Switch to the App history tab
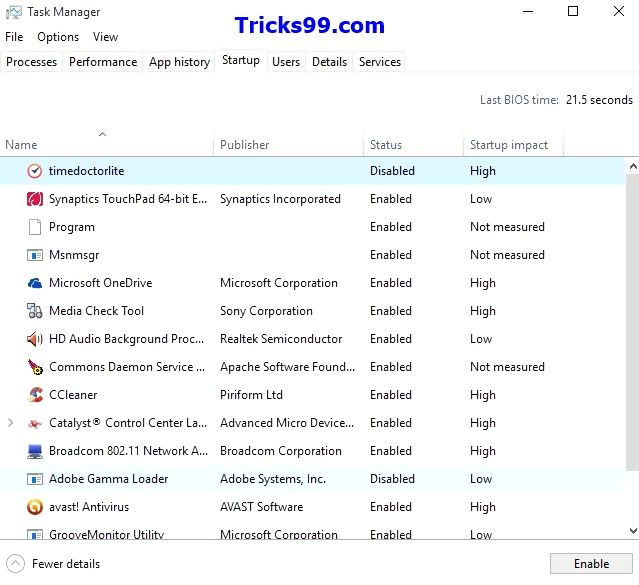This screenshot has width=639, height=585. (x=179, y=62)
